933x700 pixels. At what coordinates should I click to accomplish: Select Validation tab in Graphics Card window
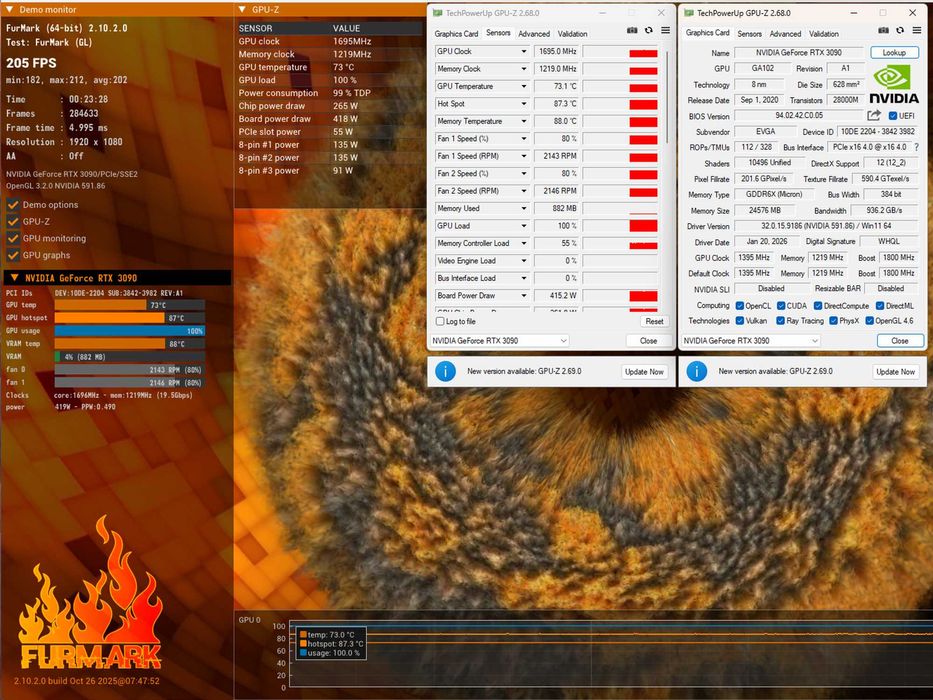coord(824,34)
